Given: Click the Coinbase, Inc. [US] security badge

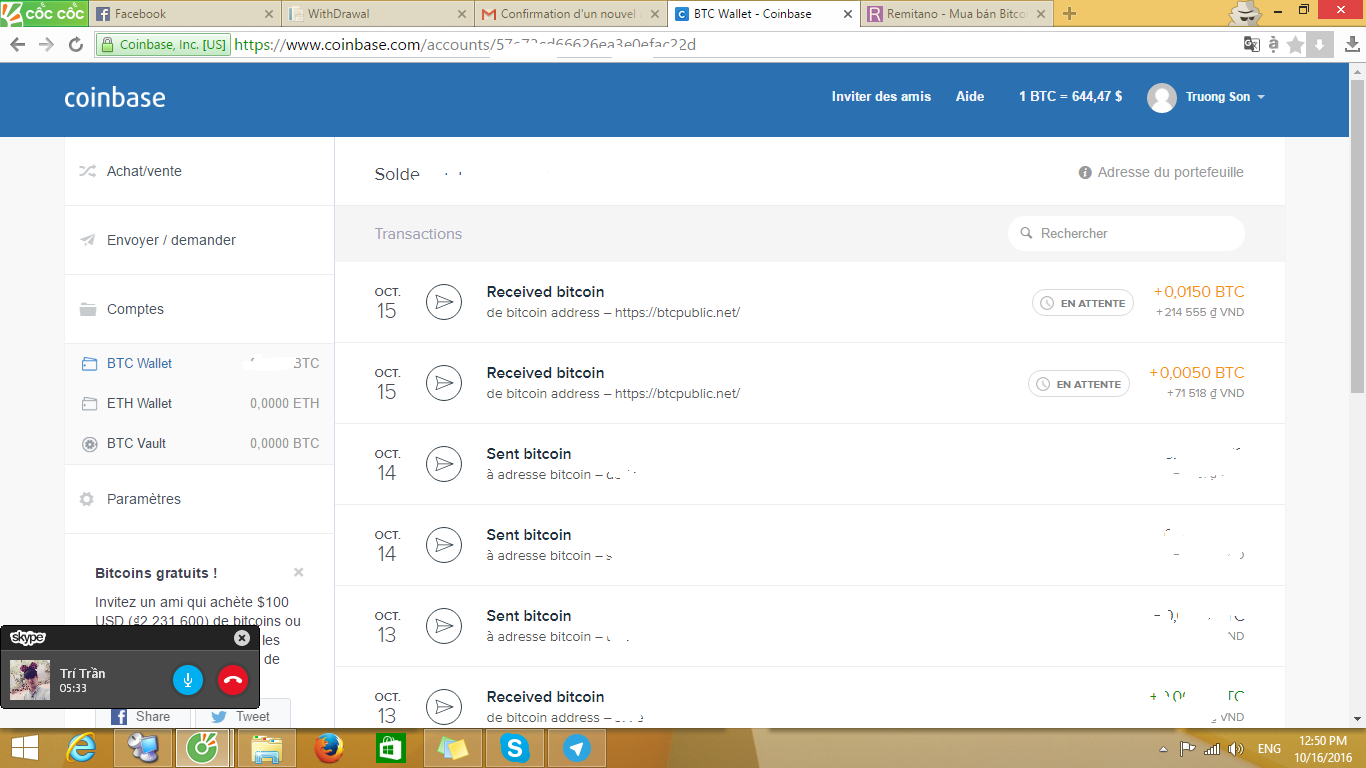Looking at the screenshot, I should click(163, 45).
